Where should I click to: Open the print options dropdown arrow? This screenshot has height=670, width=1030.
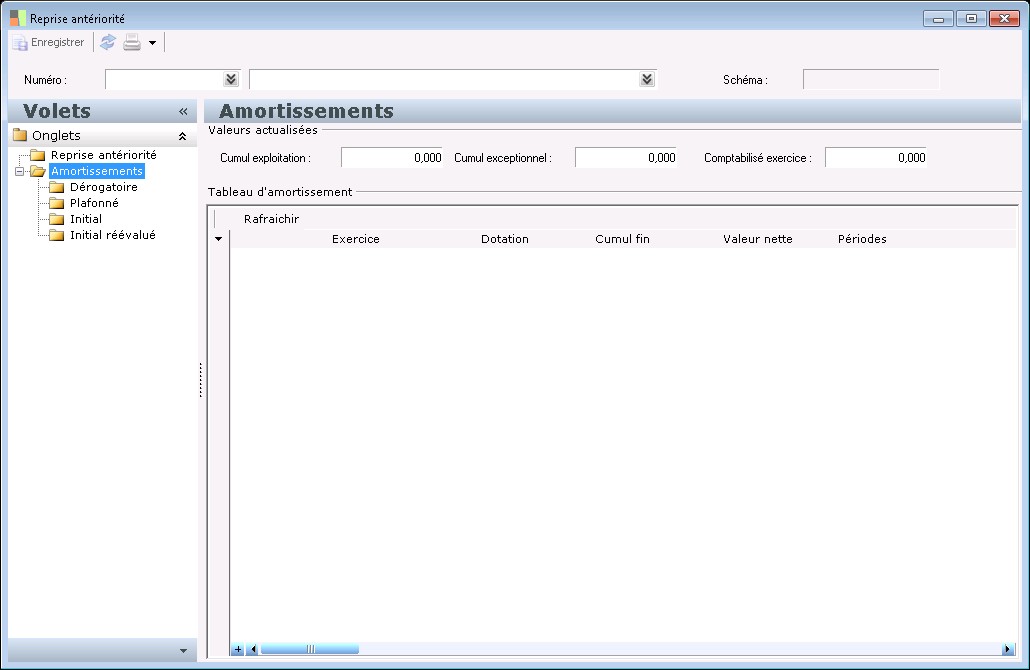tap(152, 43)
